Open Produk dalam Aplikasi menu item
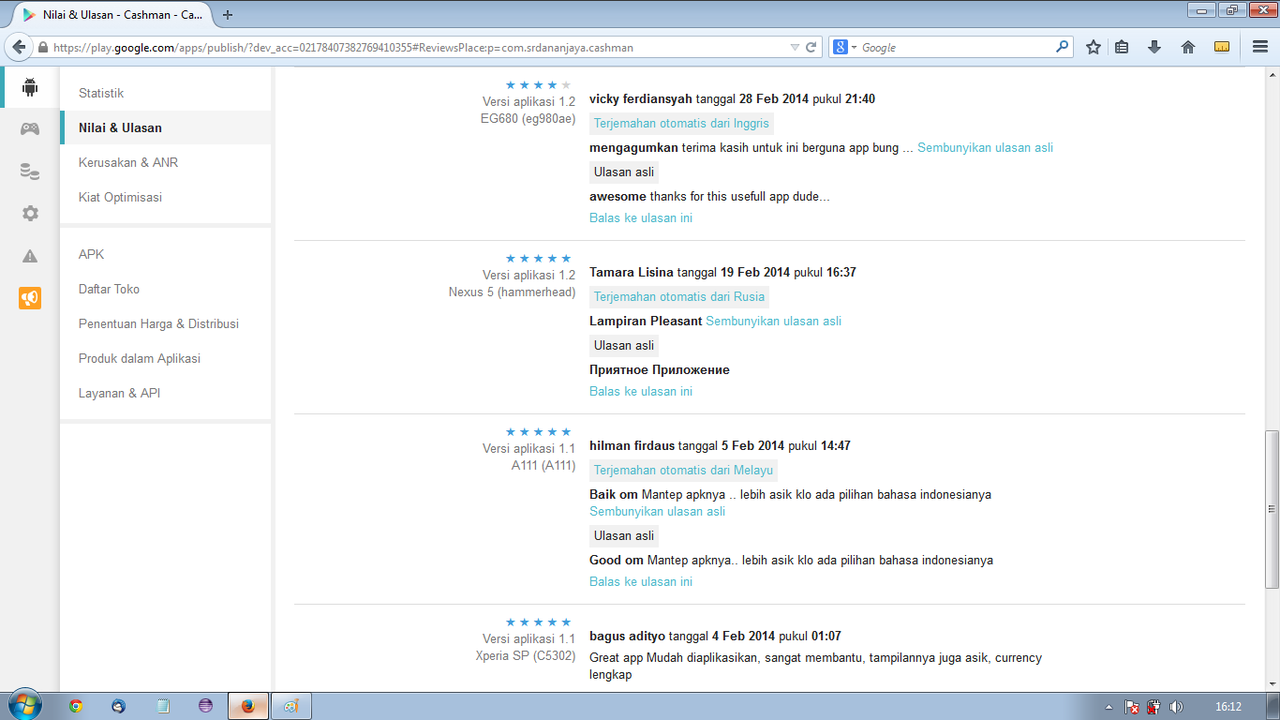Viewport: 1280px width, 720px height. [140, 358]
